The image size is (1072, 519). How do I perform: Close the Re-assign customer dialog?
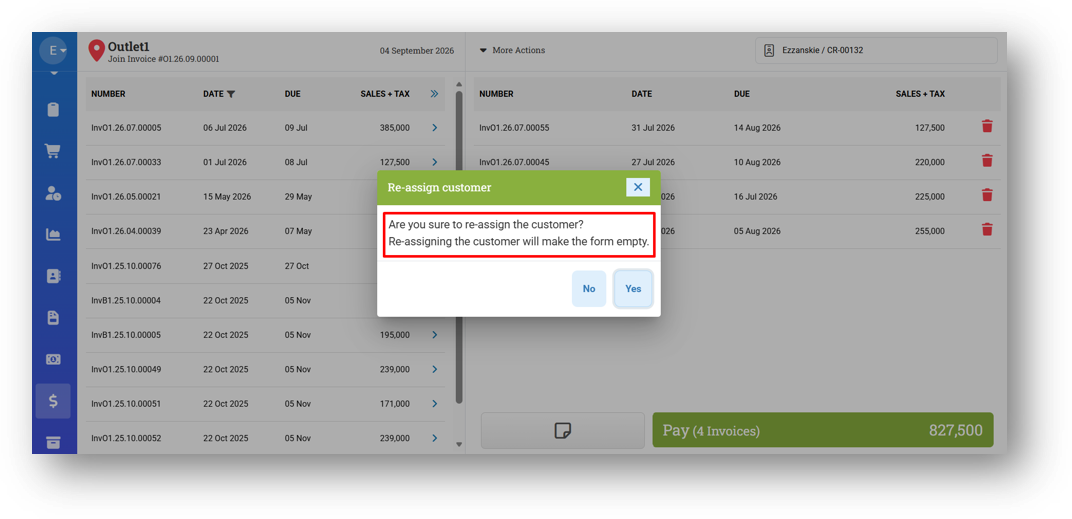click(x=638, y=187)
